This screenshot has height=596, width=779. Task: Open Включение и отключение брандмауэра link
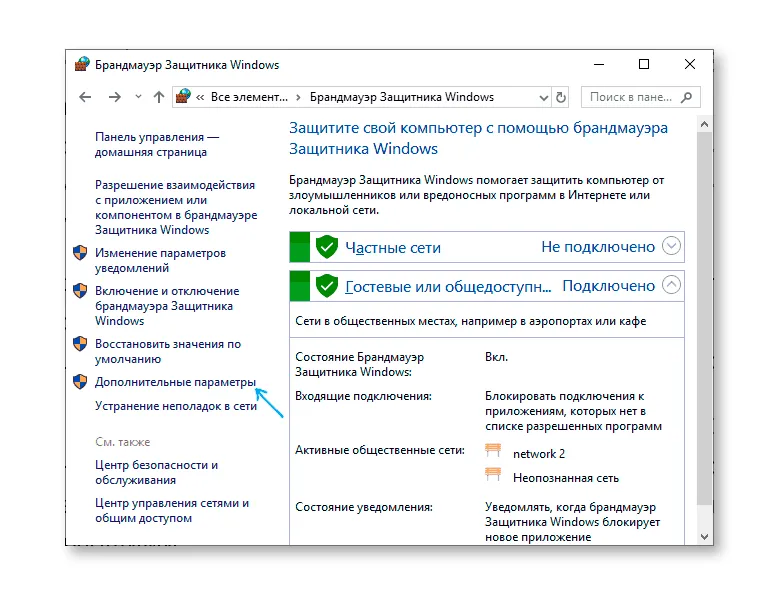click(x=167, y=306)
